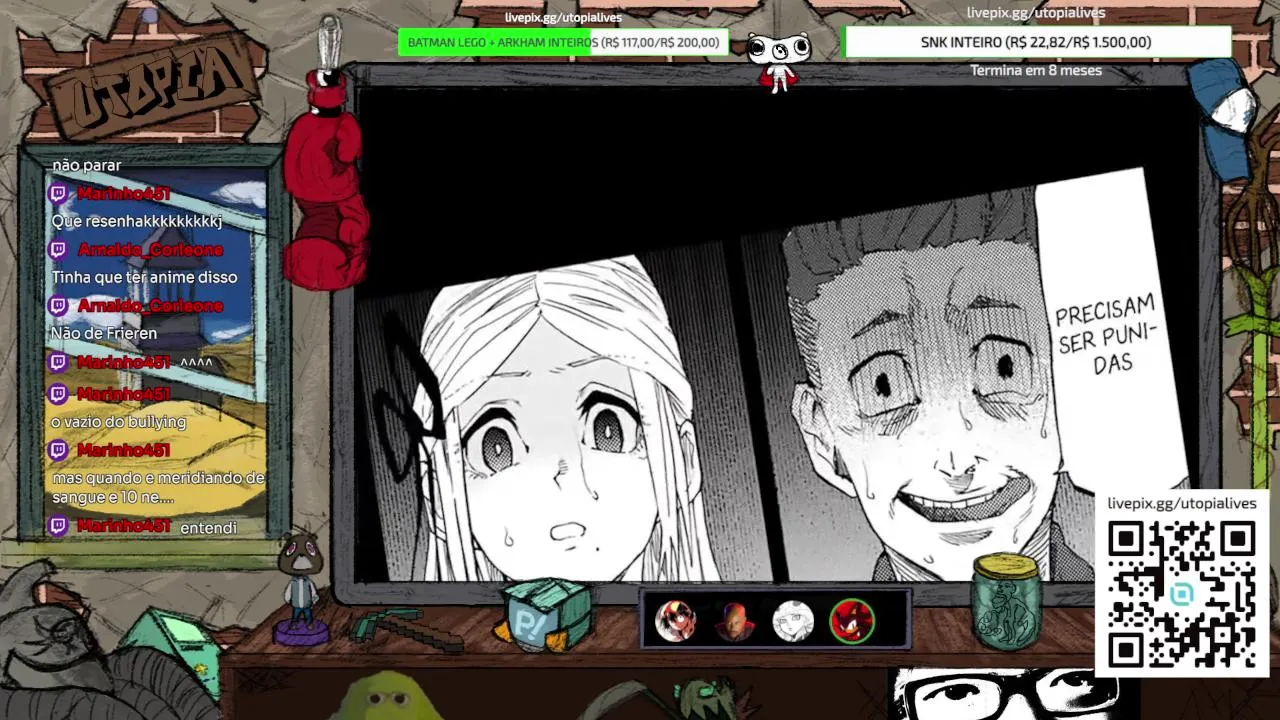Click Twitch badge above 'Que resenhakkkkkkkkj'

59,194
